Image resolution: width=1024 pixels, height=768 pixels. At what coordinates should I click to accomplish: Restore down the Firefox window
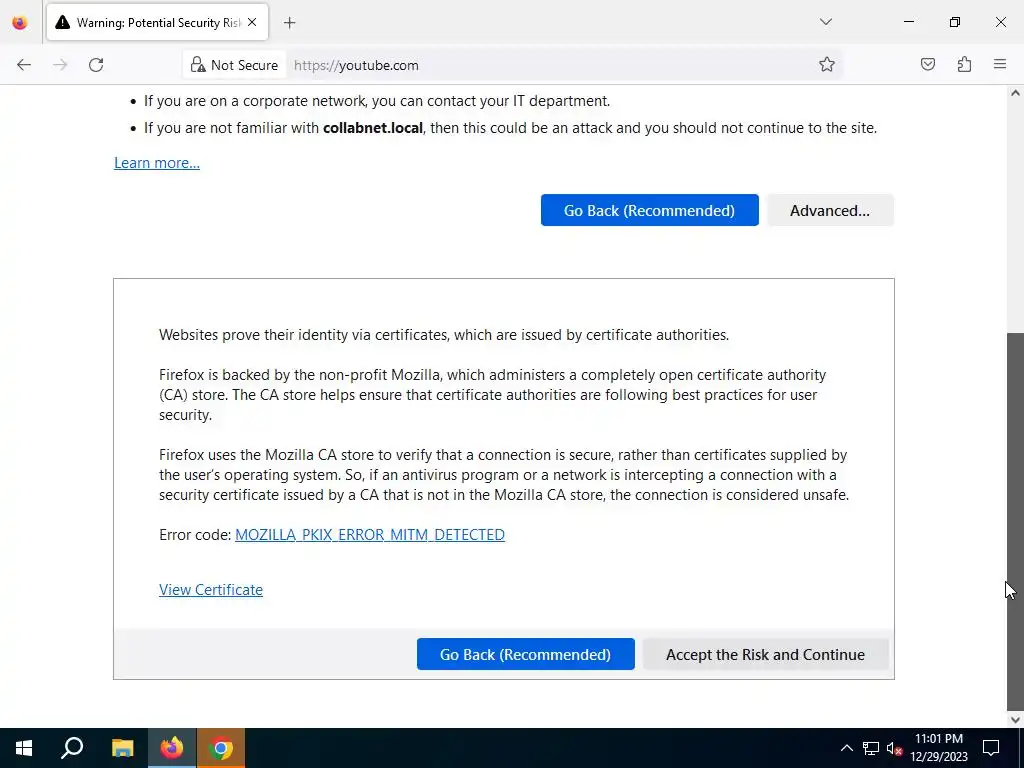(955, 22)
